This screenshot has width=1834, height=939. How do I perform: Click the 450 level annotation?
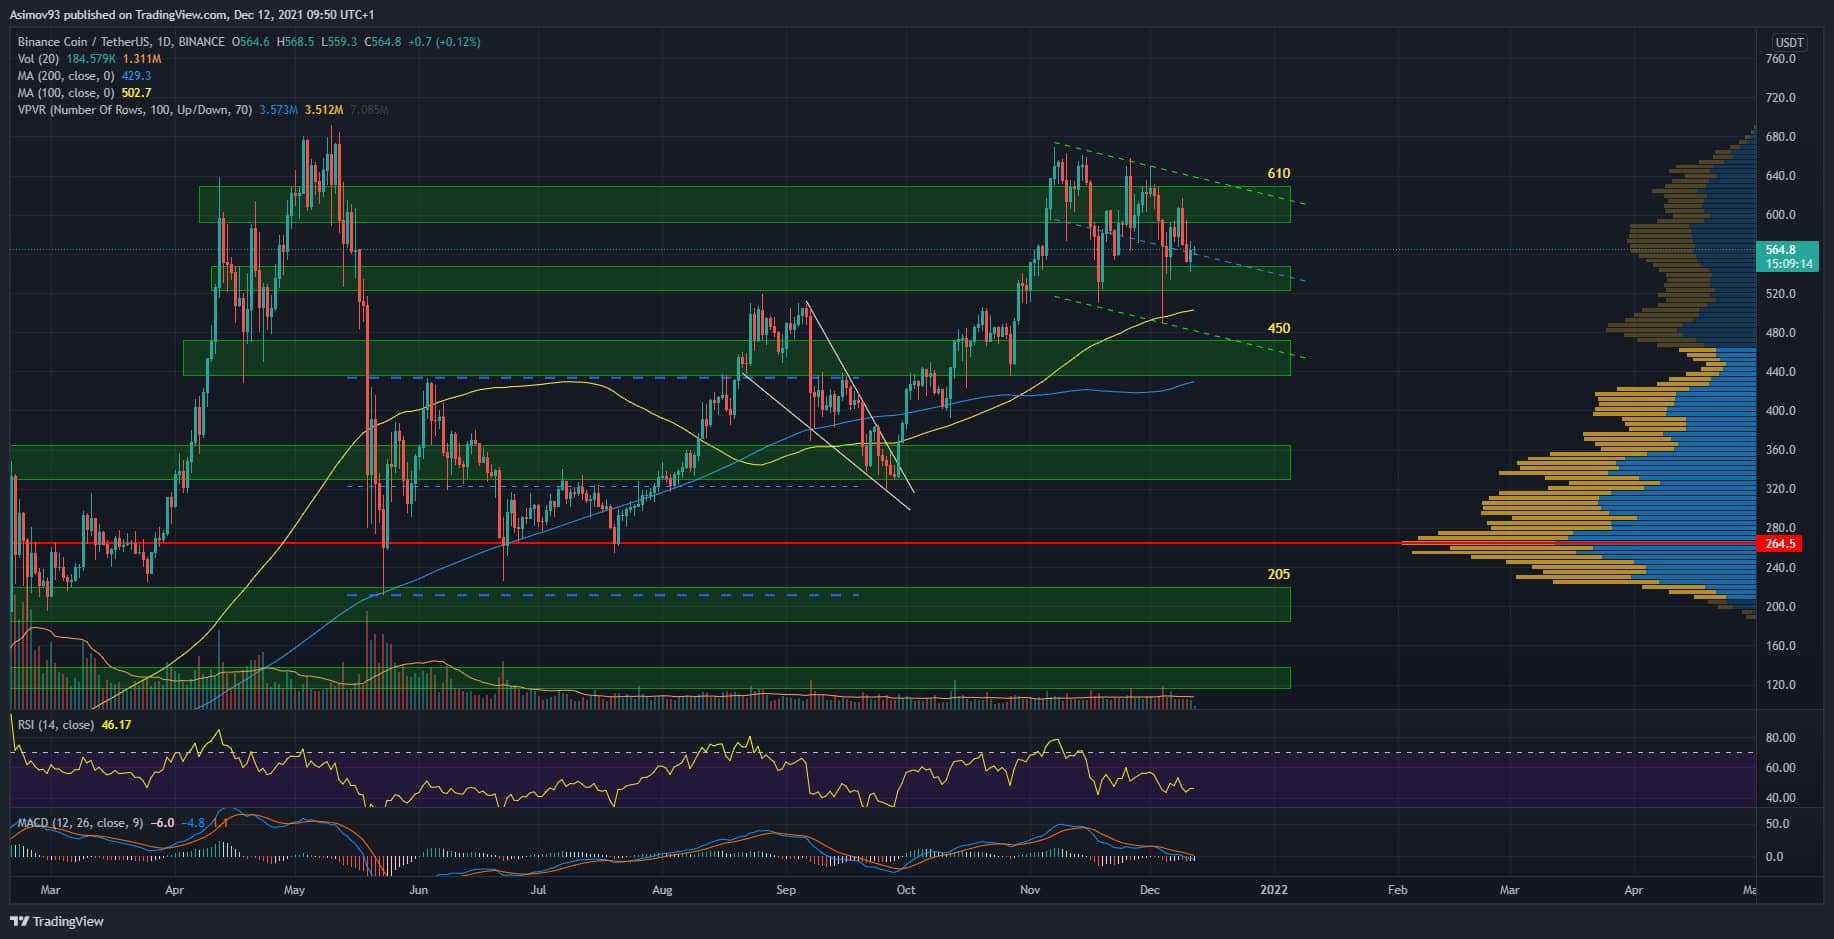click(x=1278, y=328)
